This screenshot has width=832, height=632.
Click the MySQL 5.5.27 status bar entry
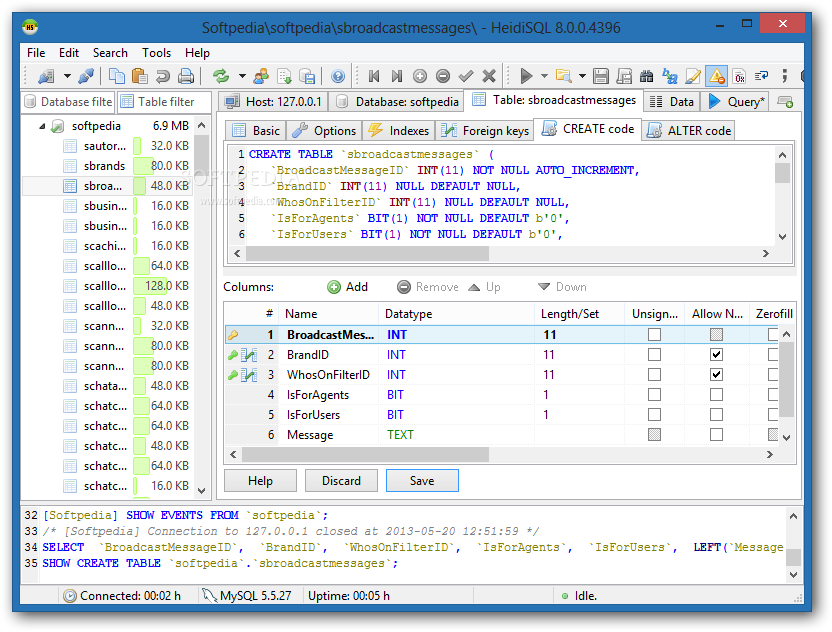click(250, 596)
